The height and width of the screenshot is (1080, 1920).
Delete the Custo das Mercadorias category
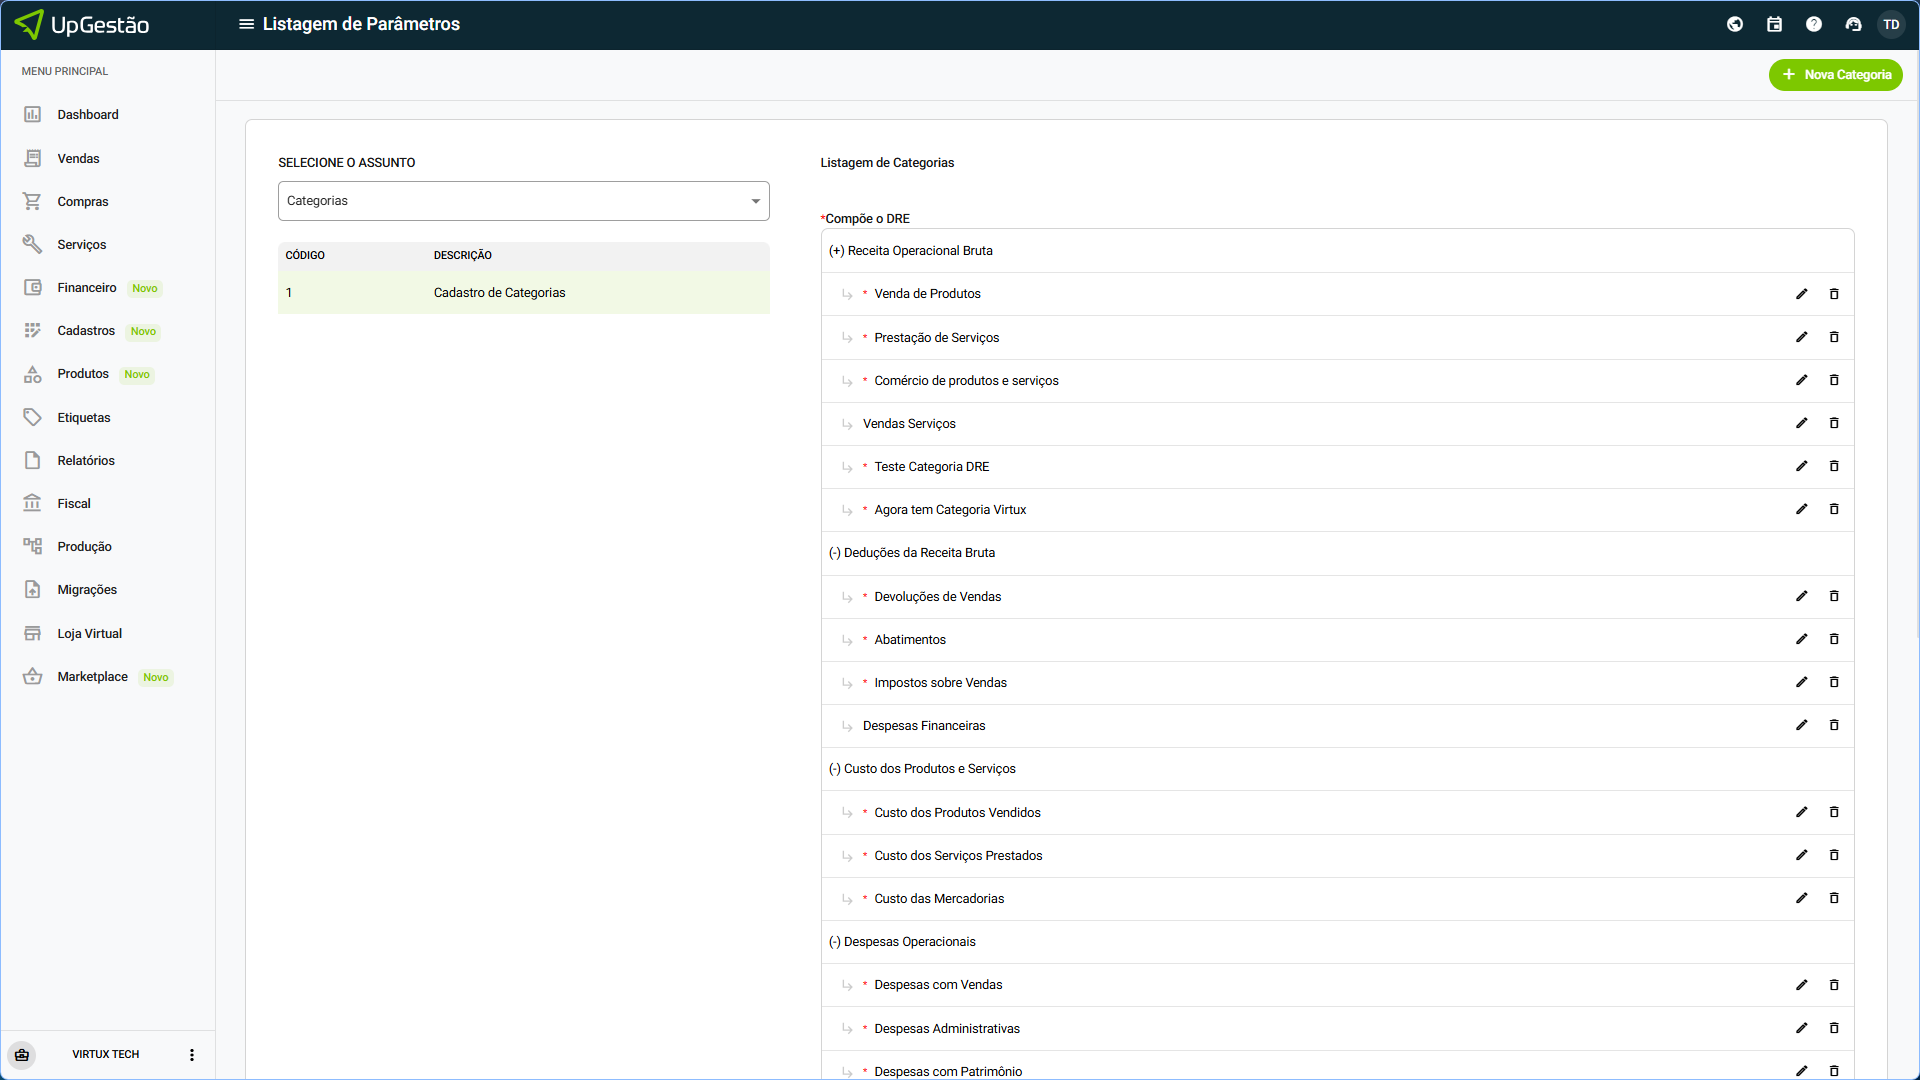coord(1834,898)
